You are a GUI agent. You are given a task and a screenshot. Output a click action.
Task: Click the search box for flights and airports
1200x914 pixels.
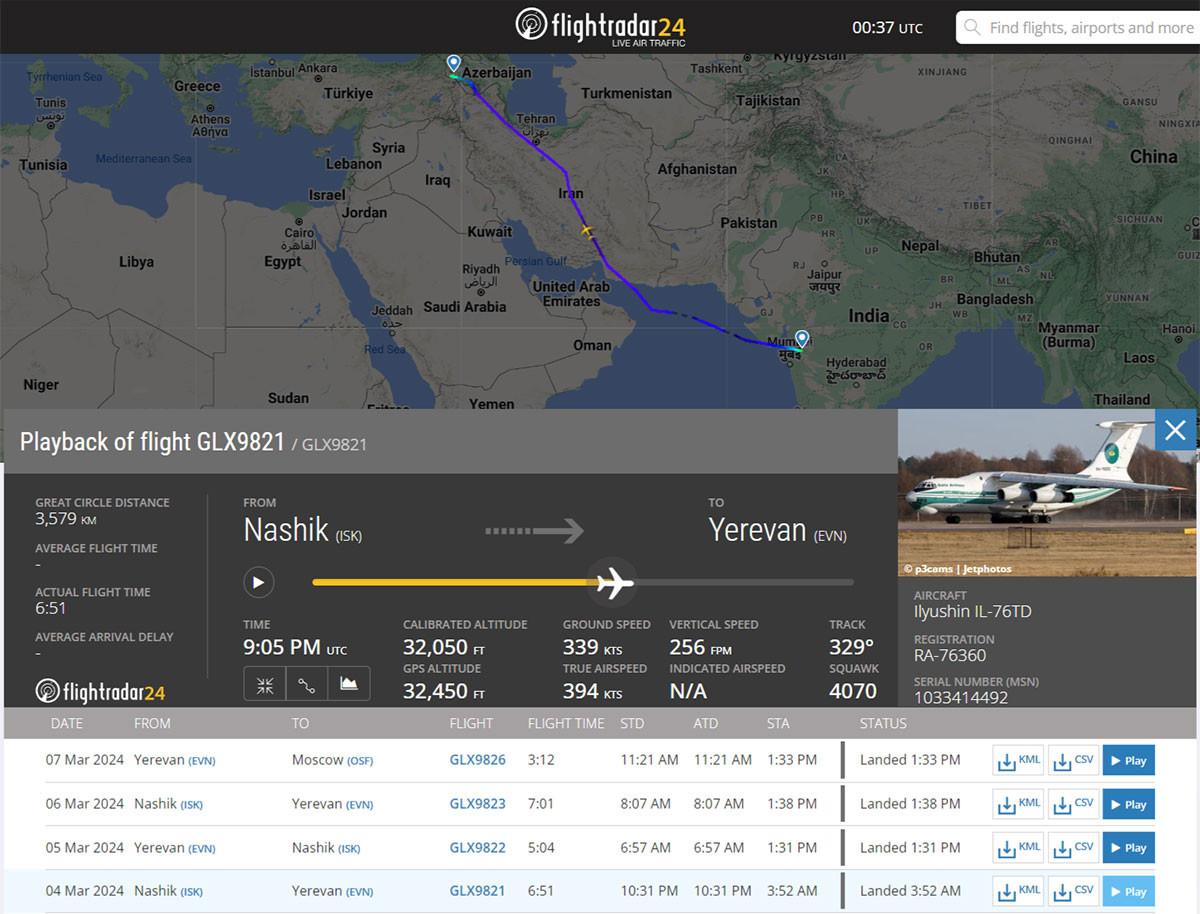1078,27
